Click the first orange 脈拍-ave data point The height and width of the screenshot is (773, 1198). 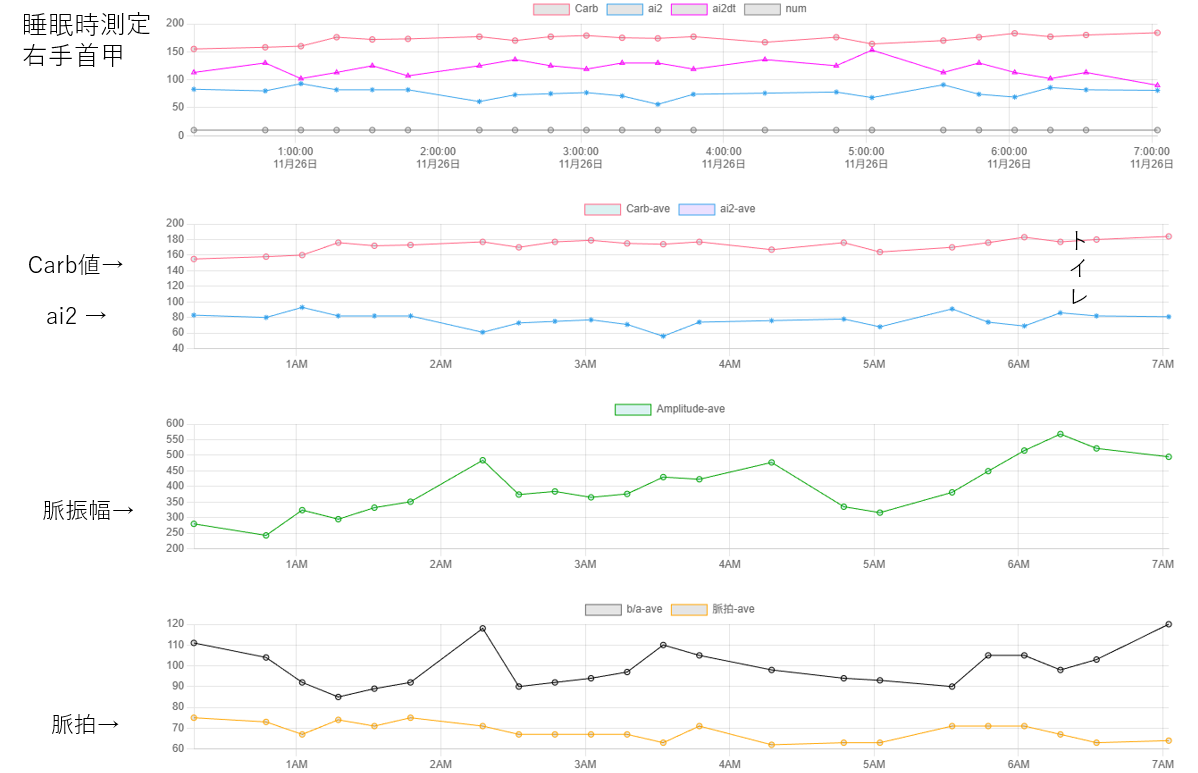(x=194, y=717)
